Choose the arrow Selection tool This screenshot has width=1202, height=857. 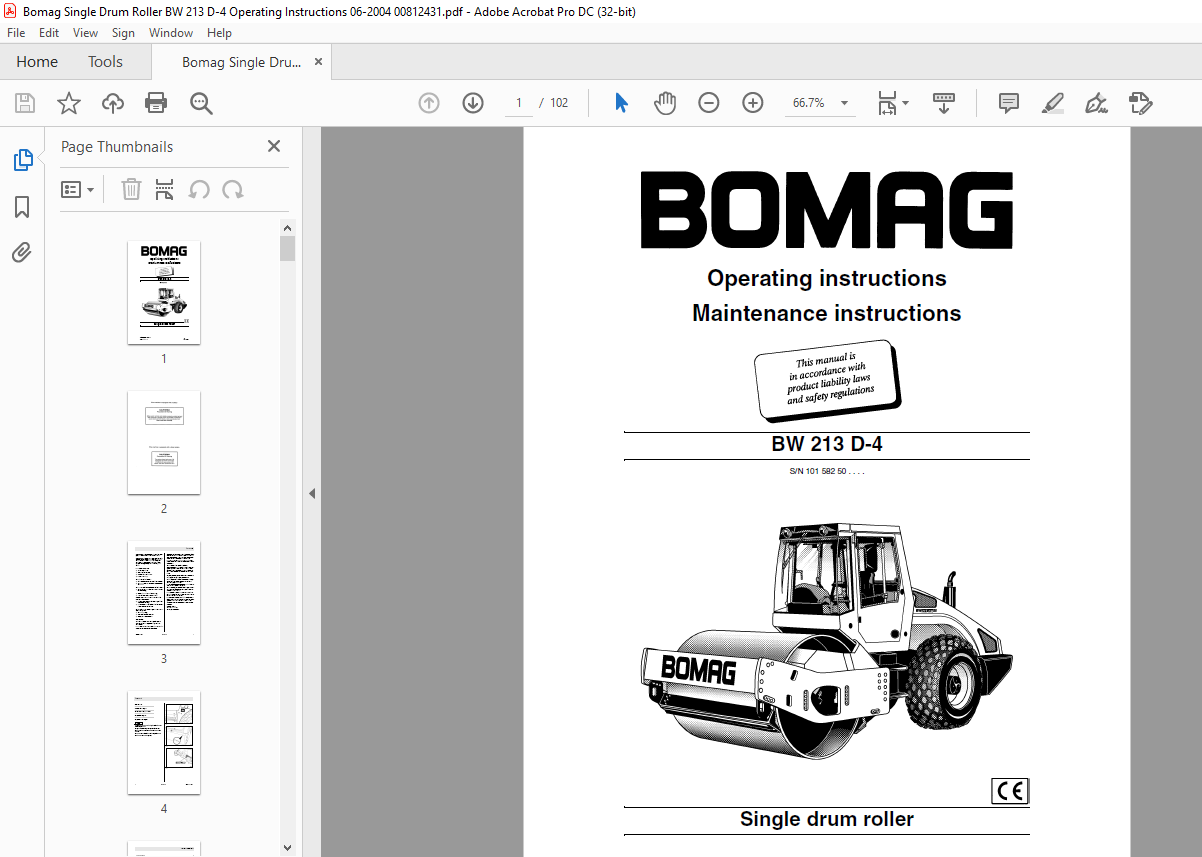[621, 103]
